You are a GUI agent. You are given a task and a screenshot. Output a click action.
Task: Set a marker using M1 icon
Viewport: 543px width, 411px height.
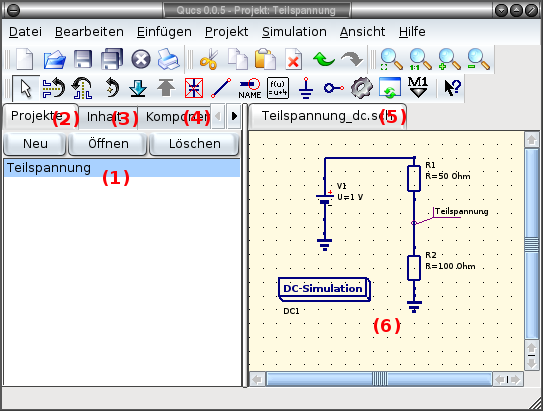(x=418, y=88)
